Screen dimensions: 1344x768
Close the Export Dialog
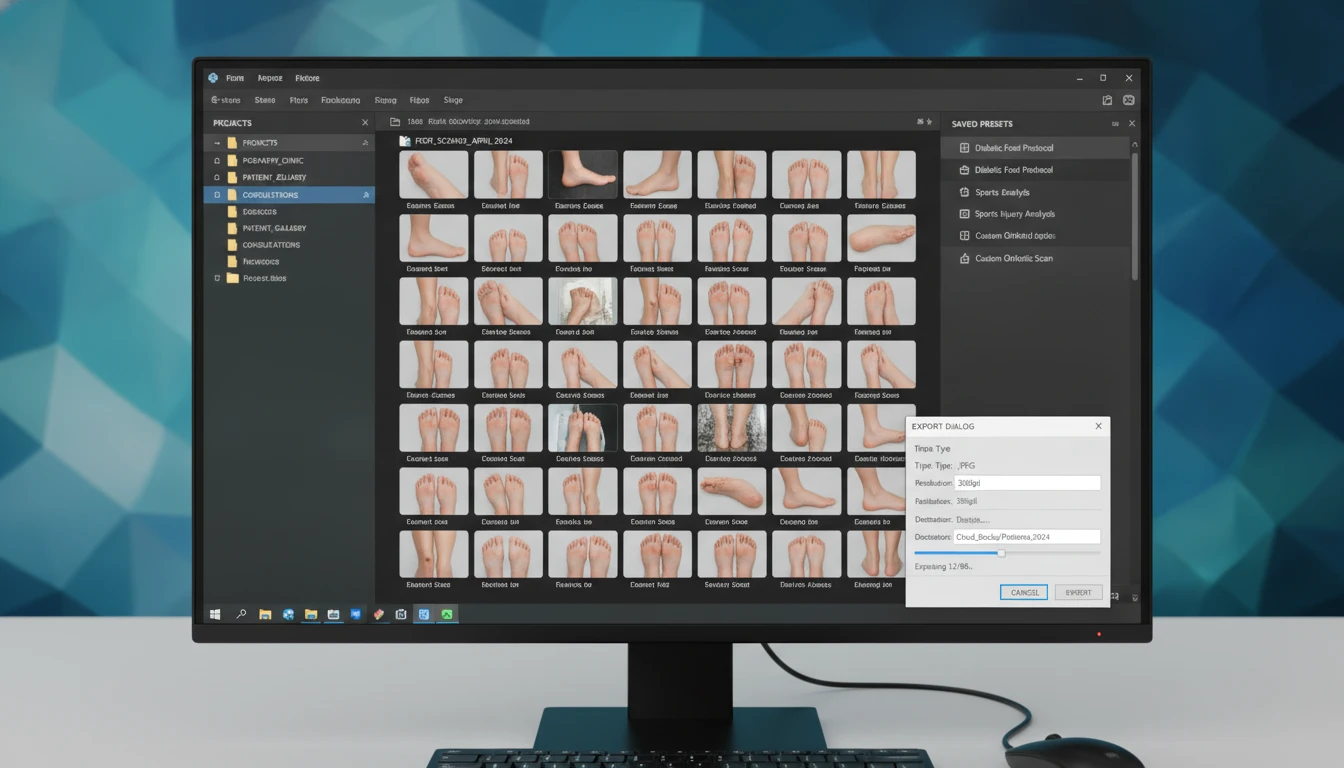coord(1098,426)
